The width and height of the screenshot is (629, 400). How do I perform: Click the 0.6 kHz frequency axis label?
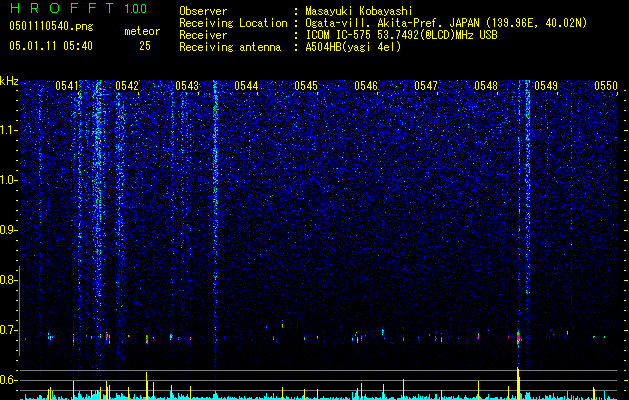tap(8, 380)
